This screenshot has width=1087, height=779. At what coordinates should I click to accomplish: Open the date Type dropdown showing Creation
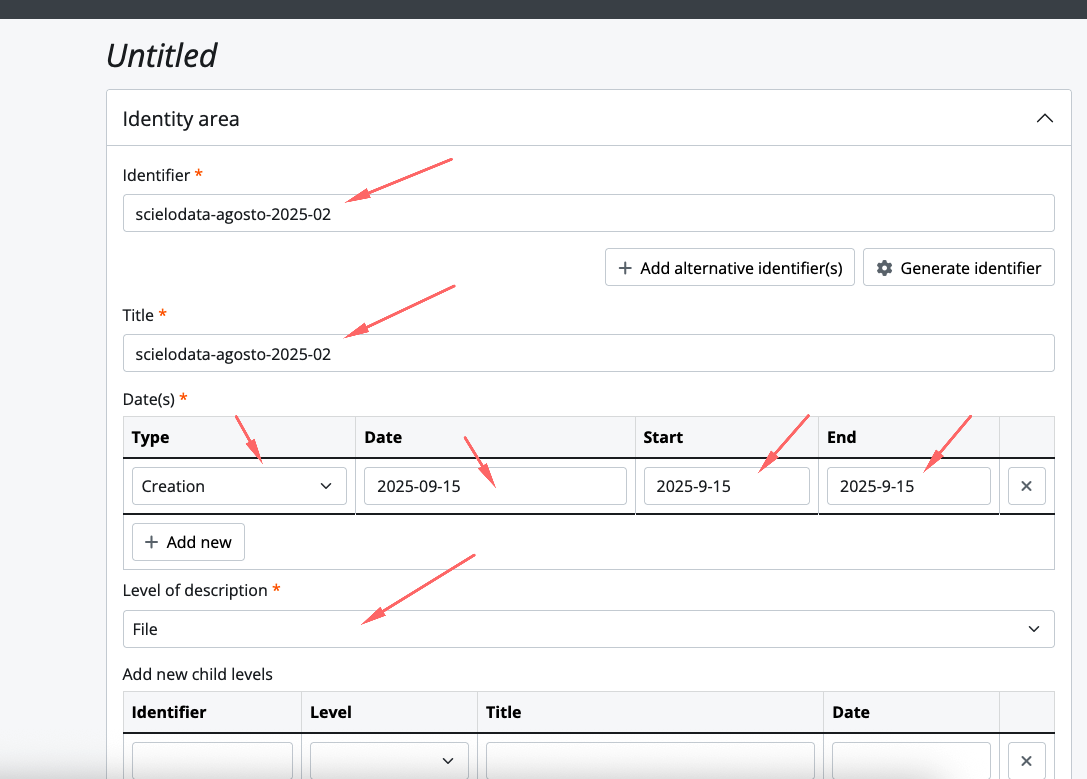point(239,486)
